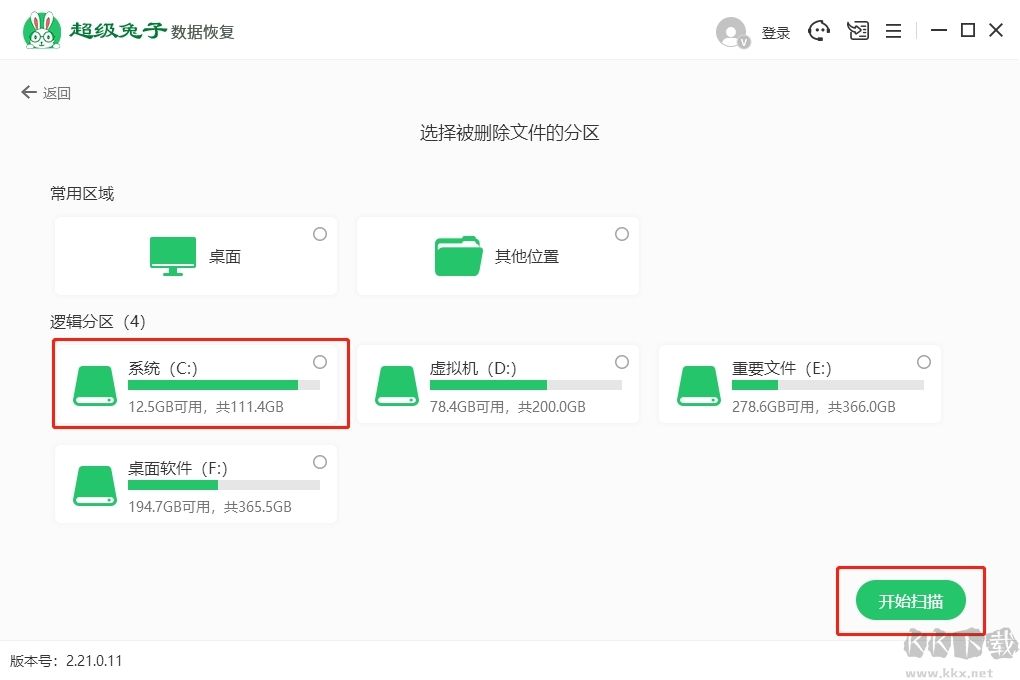1020x680 pixels.
Task: Select the radio button for 桌面软件 (F:)
Action: (x=320, y=462)
